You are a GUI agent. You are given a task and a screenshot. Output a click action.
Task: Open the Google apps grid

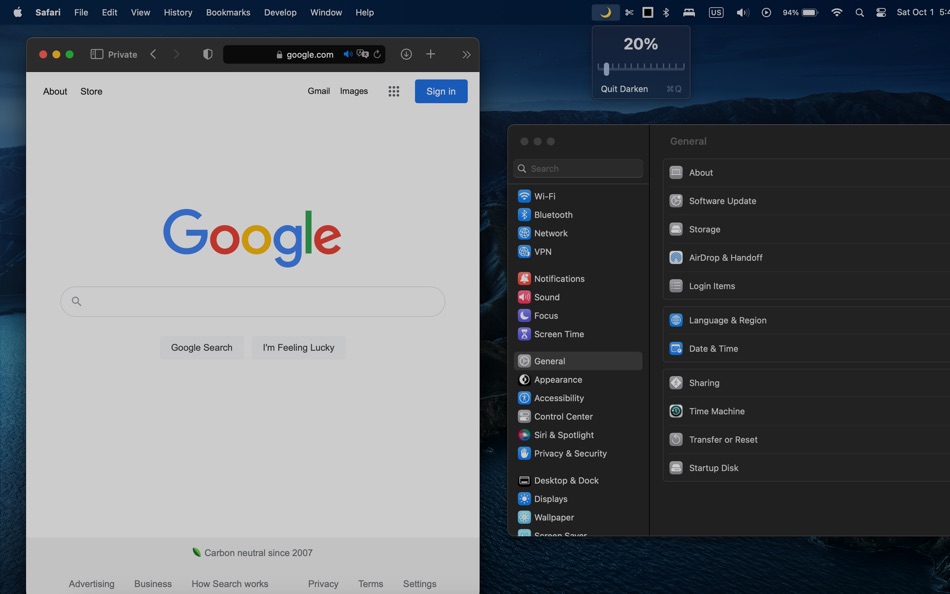point(394,91)
